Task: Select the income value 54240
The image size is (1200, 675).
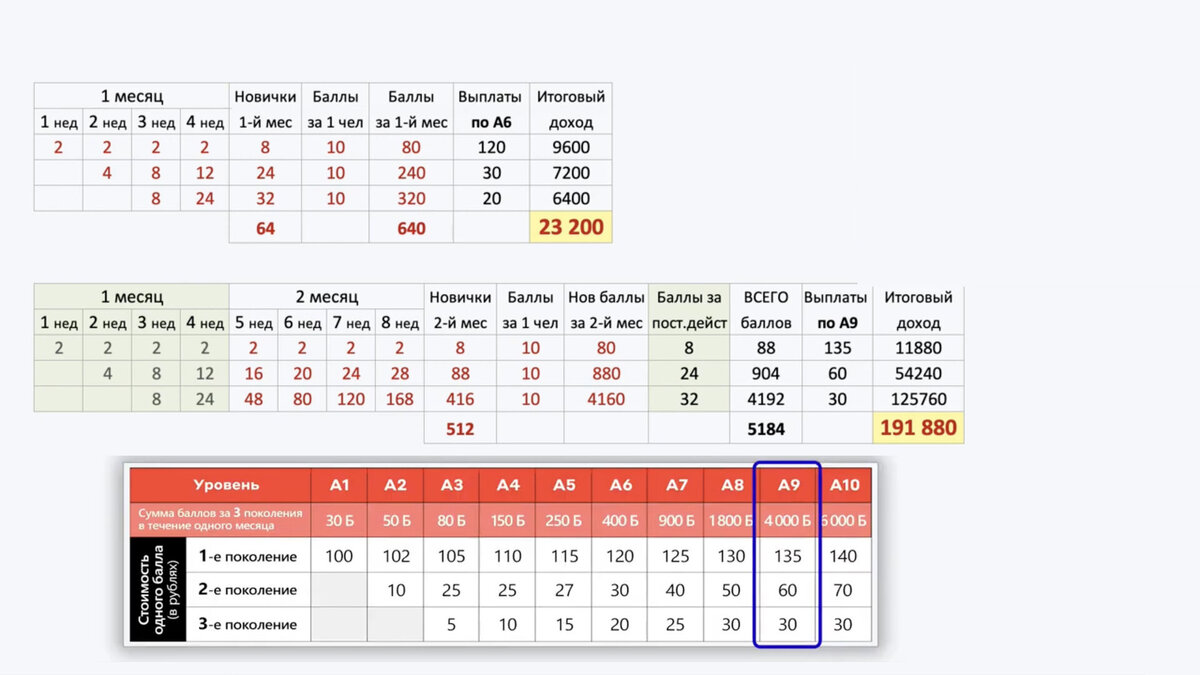Action: pos(918,373)
